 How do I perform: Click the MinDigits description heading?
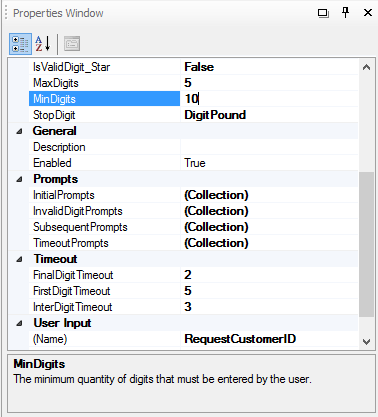click(x=39, y=364)
